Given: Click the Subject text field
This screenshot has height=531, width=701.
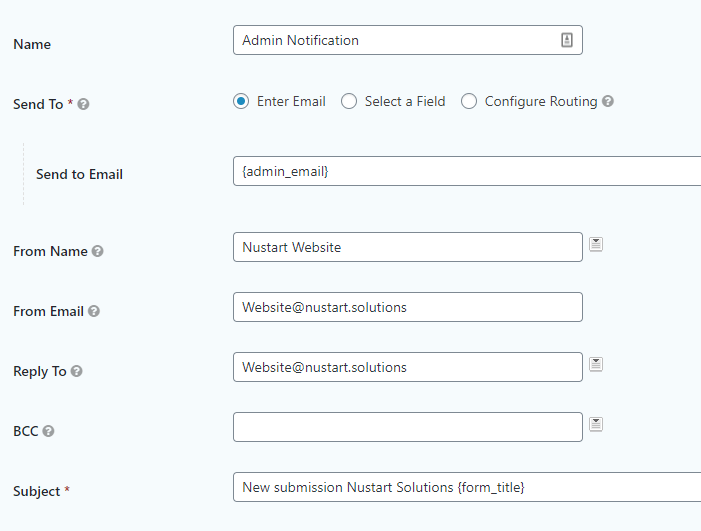Looking at the screenshot, I should 465,487.
